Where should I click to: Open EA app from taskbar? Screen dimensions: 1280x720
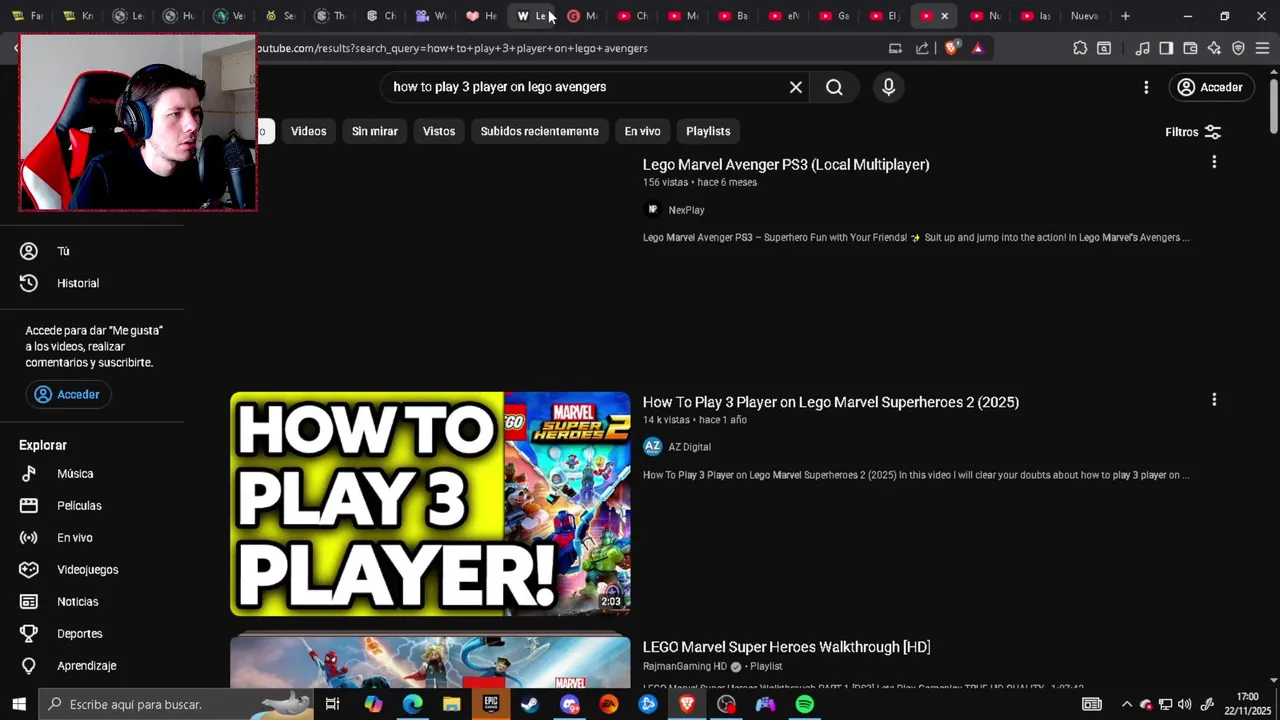tap(608, 704)
